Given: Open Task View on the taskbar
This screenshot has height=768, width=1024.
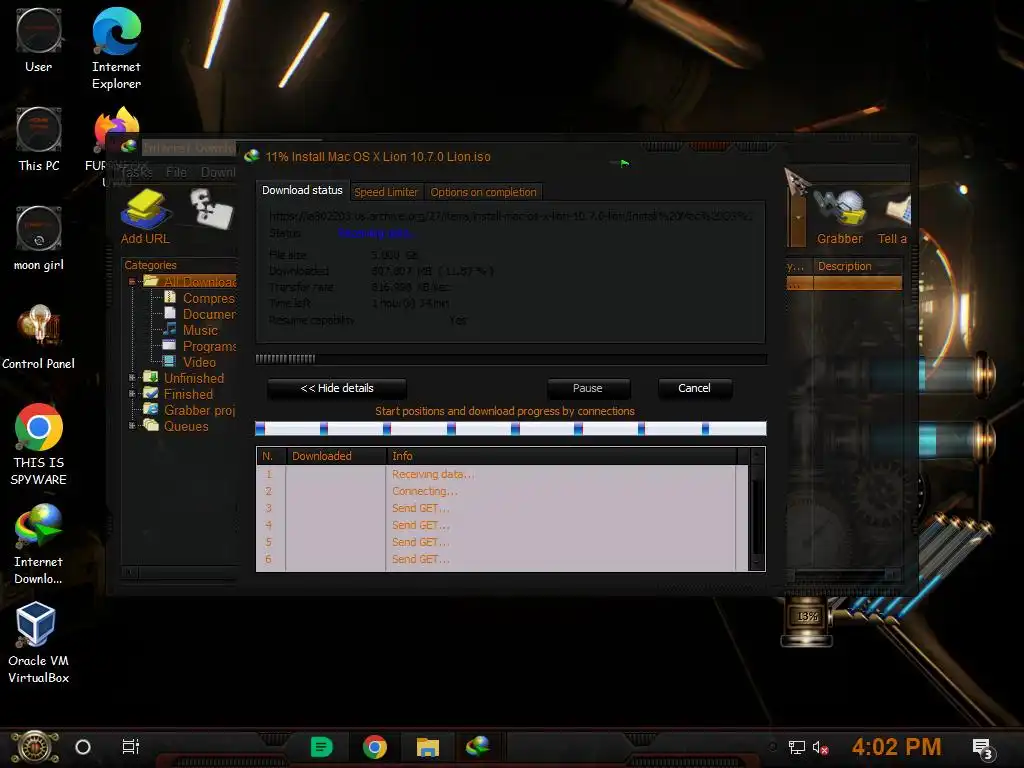Looking at the screenshot, I should [131, 747].
